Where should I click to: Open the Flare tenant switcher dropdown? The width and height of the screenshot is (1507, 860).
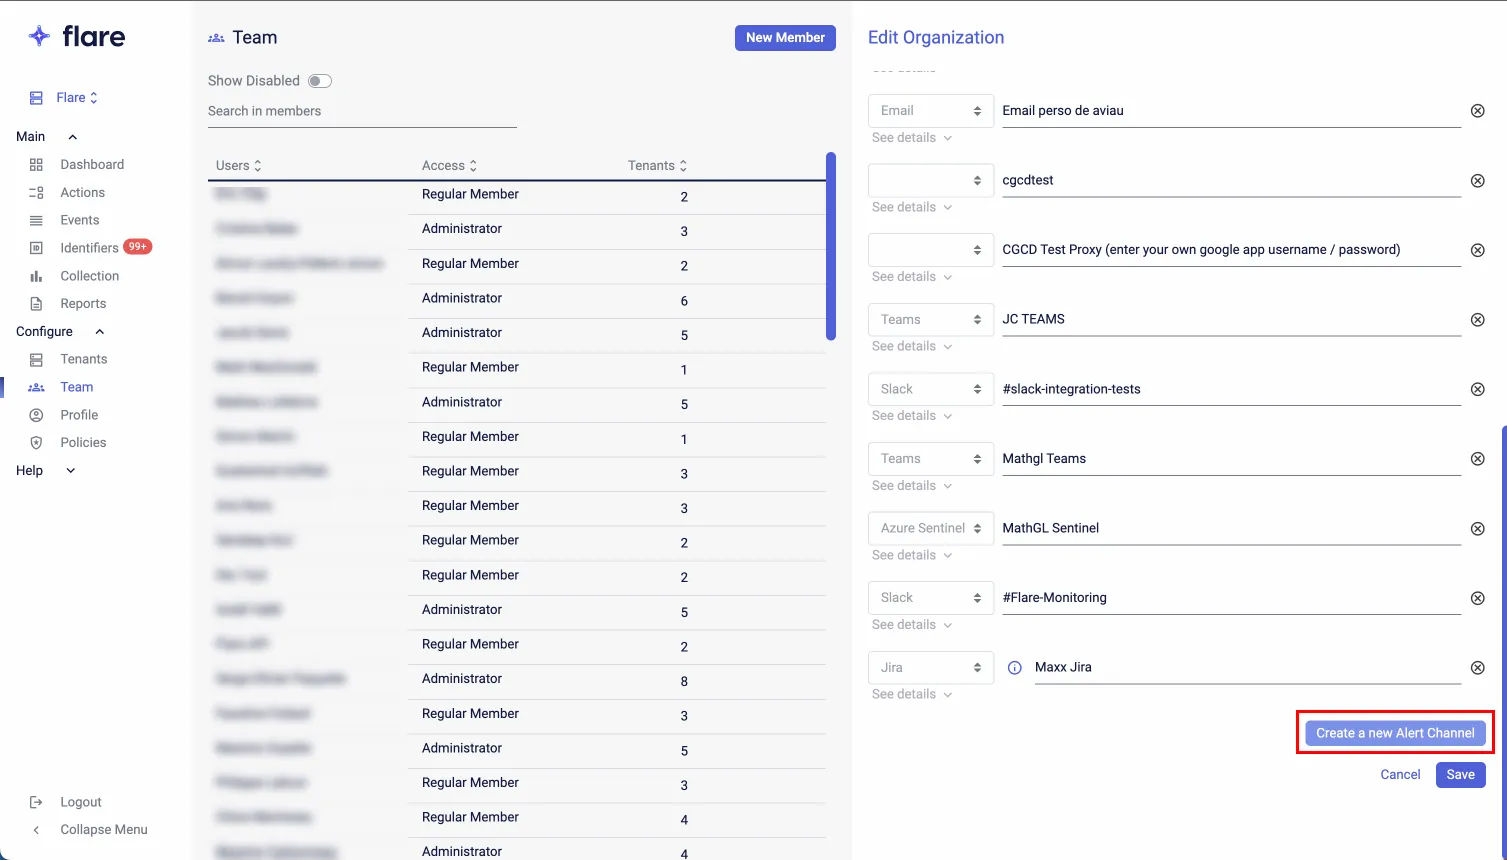(x=77, y=98)
